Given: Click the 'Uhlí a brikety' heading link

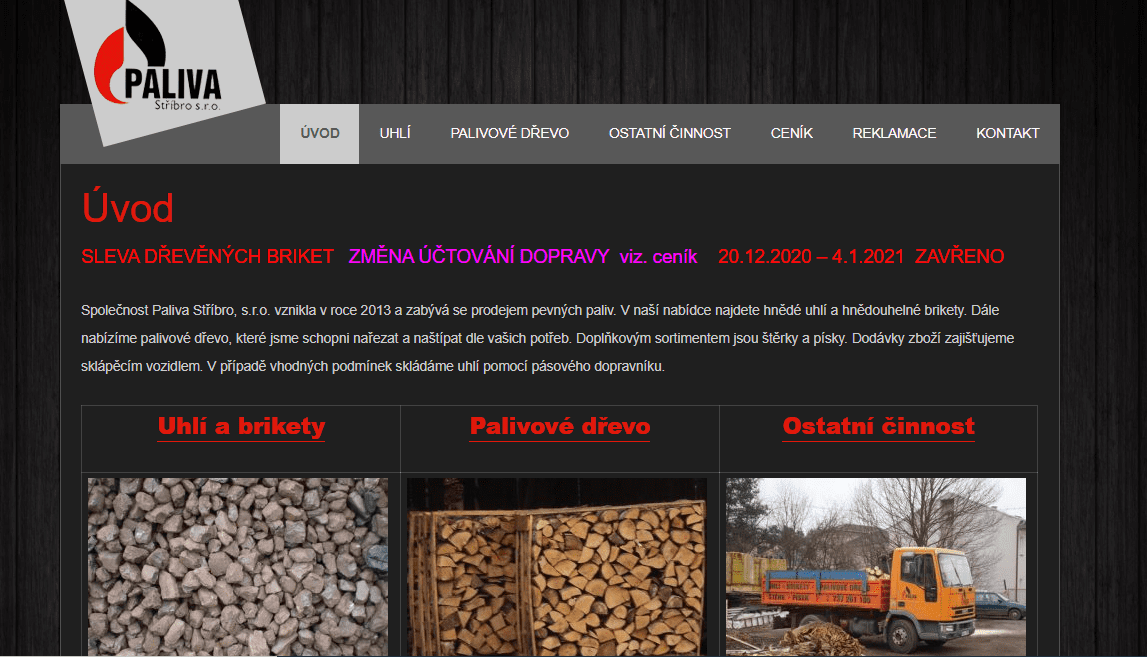Looking at the screenshot, I should coord(241,427).
